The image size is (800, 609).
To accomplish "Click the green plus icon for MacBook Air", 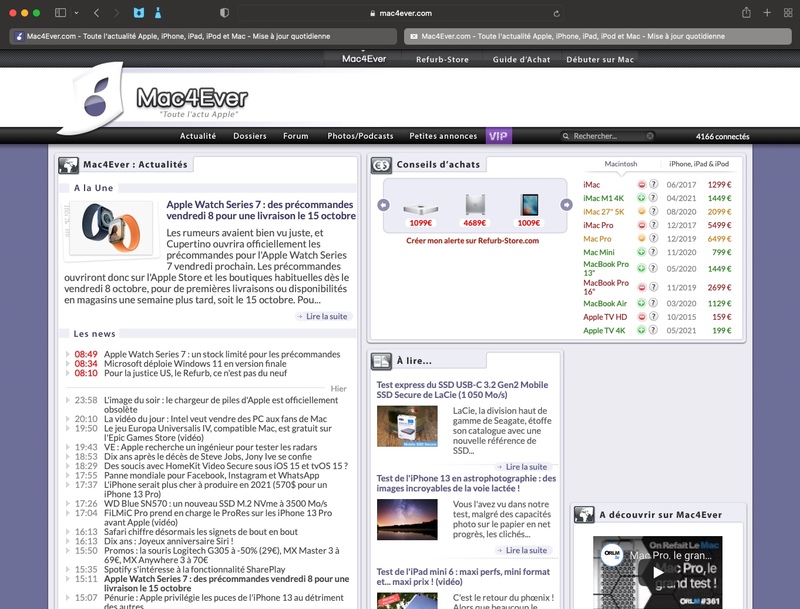I will point(642,303).
